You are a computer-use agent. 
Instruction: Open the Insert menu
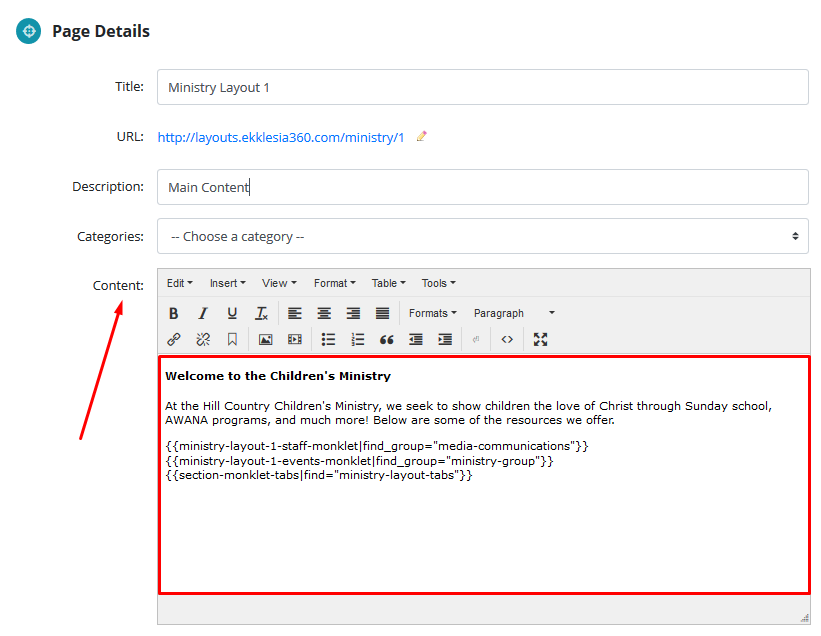tap(227, 283)
